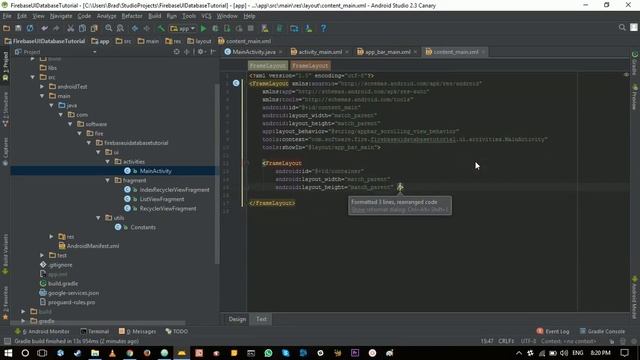Image resolution: width=640 pixels, height=360 pixels.
Task: Select AndroidManifest.xml in project tree
Action: coord(93,246)
